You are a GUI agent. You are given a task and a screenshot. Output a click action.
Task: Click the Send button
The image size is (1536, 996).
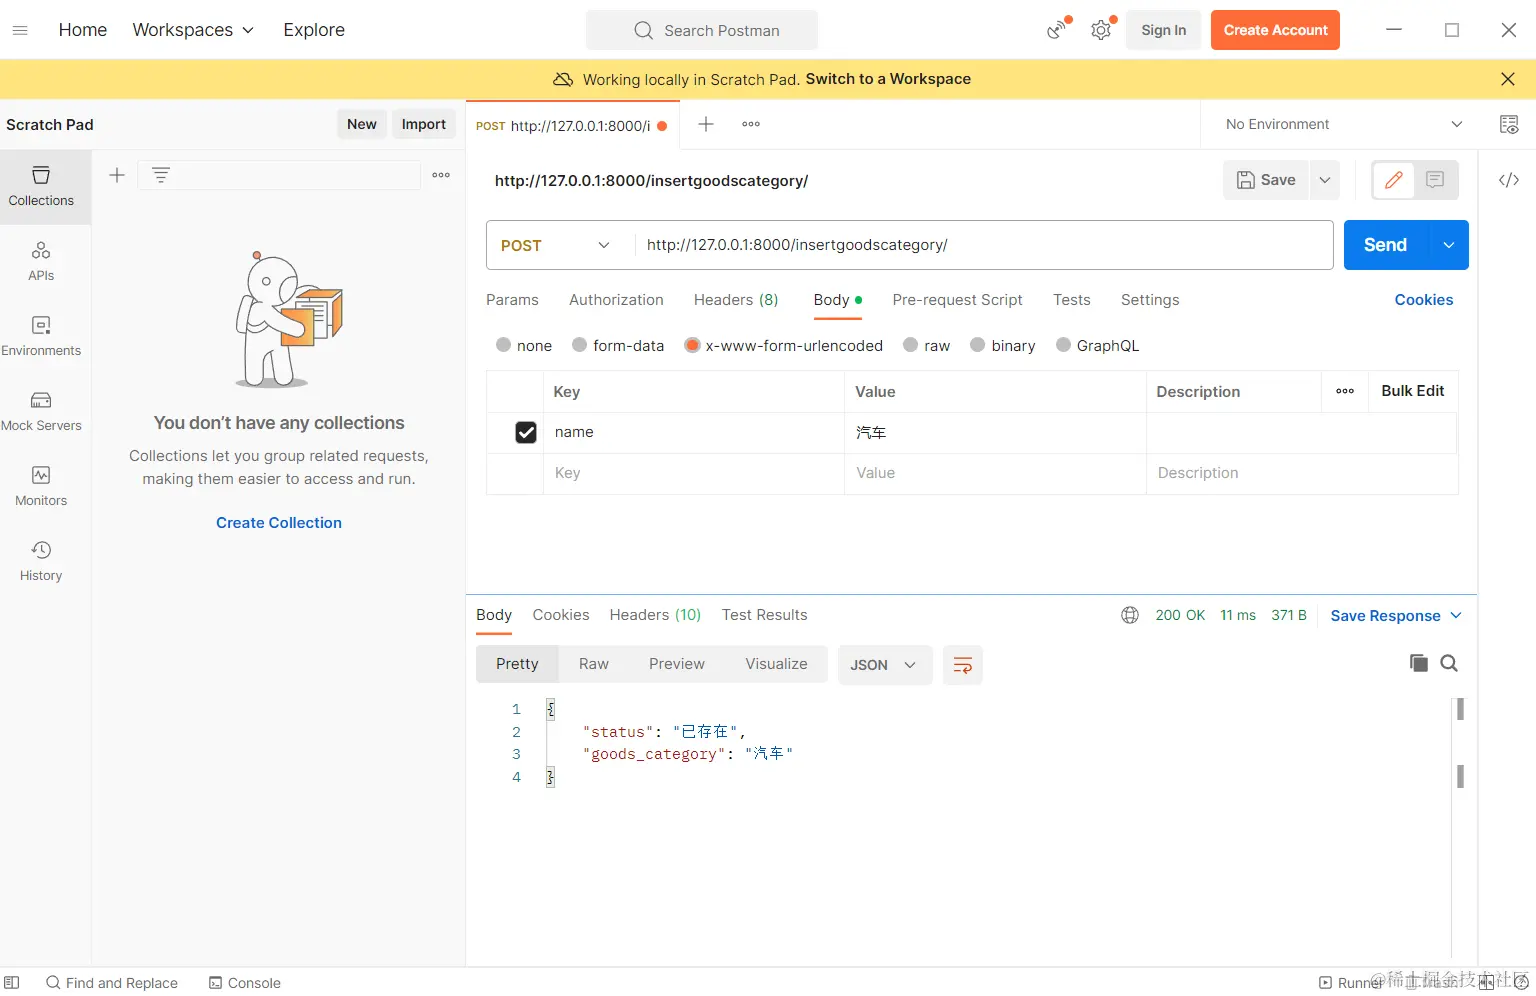(x=1385, y=245)
